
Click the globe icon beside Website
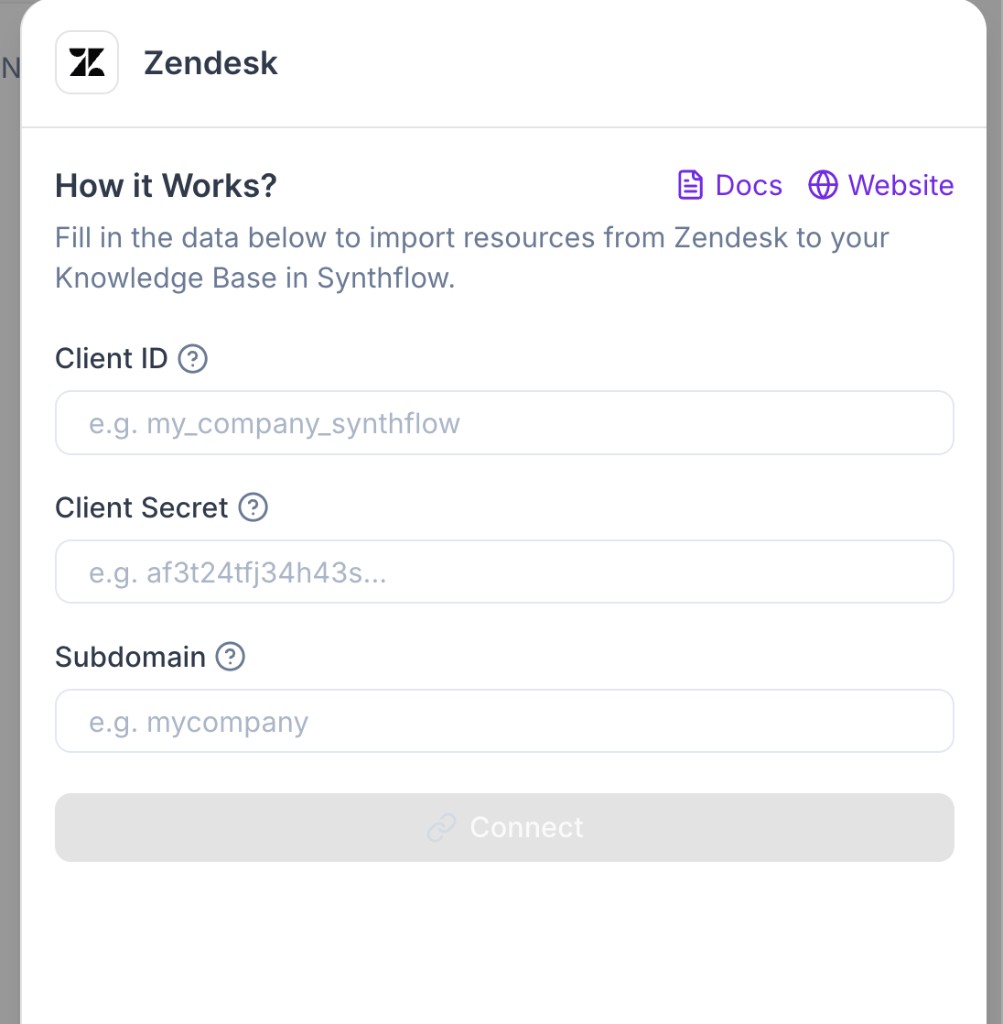823,185
